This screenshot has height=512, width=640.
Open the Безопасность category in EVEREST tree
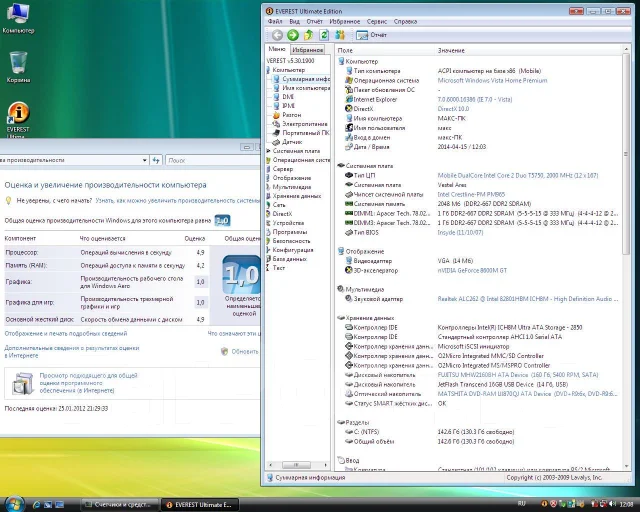click(x=289, y=241)
